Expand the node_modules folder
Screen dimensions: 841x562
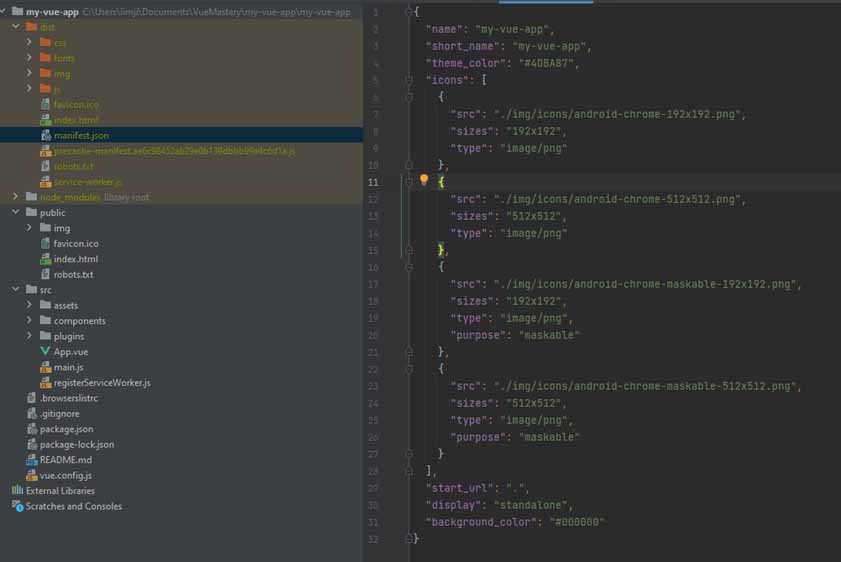pos(16,197)
